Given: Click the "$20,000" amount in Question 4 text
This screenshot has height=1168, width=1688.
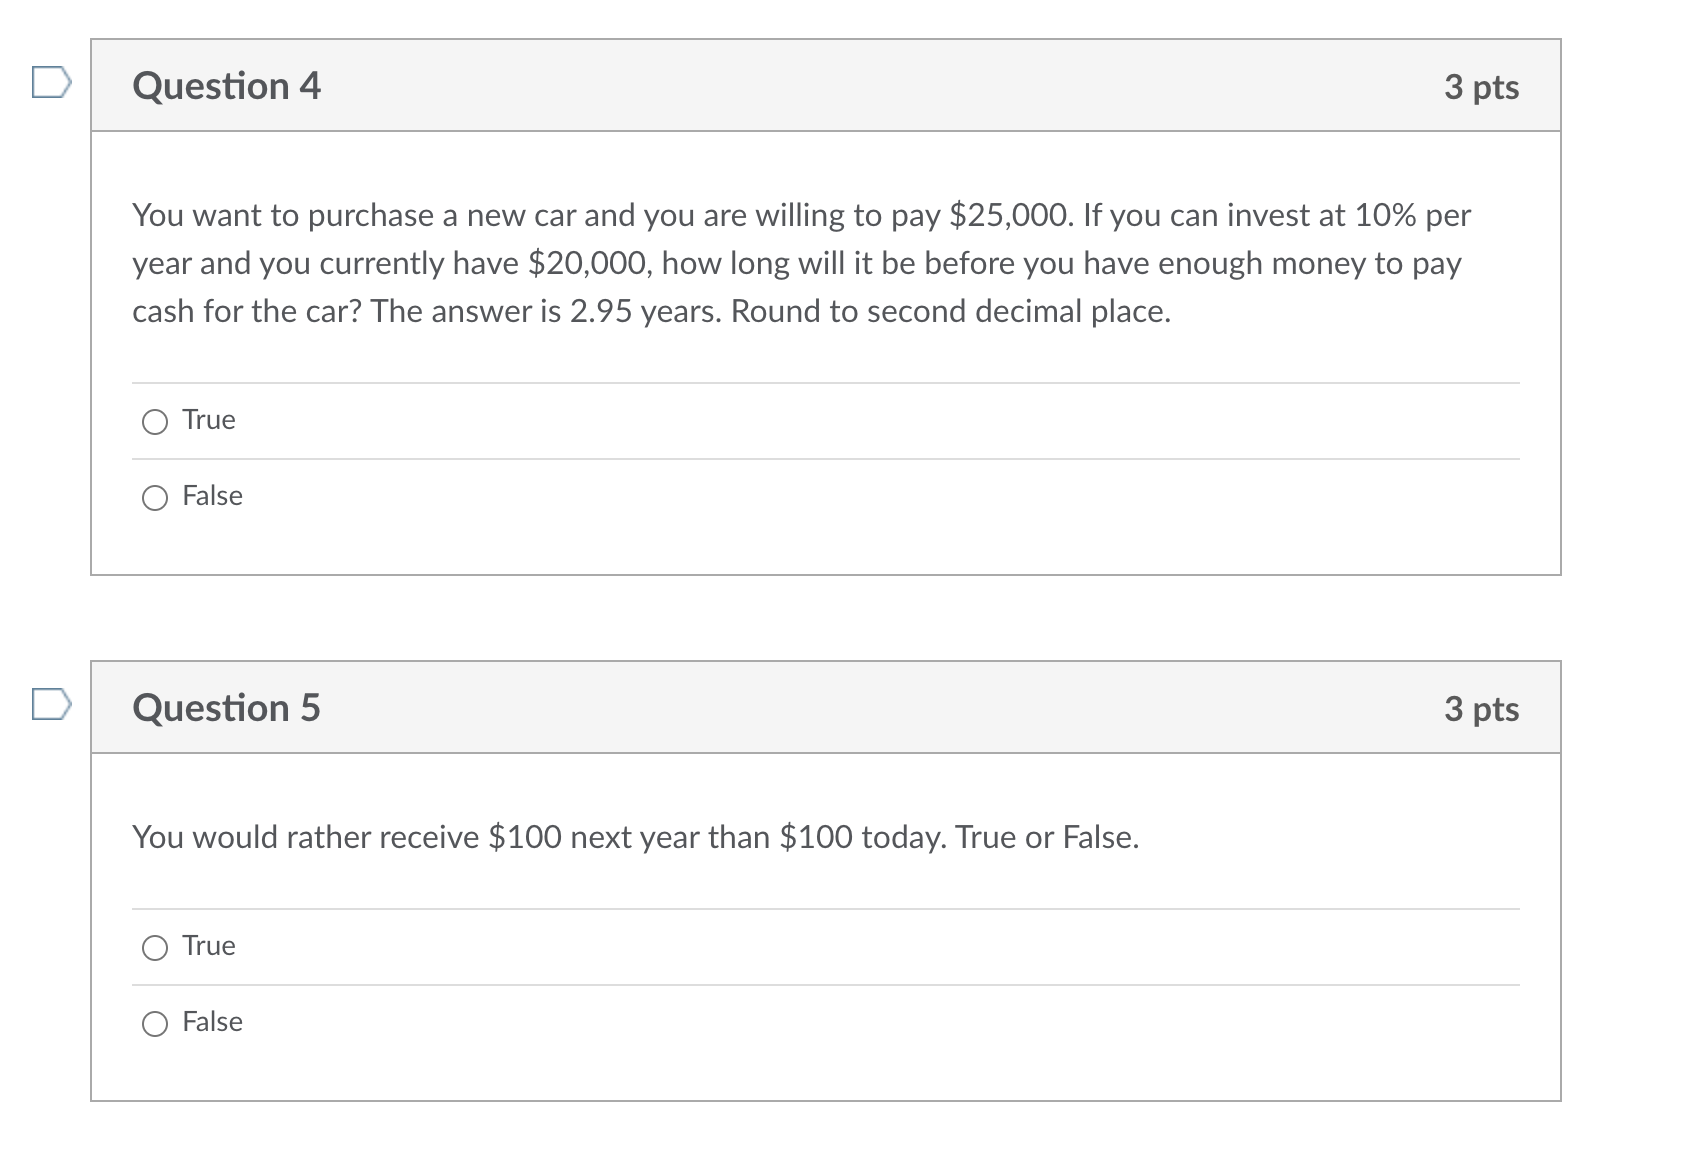Looking at the screenshot, I should pyautogui.click(x=590, y=263).
